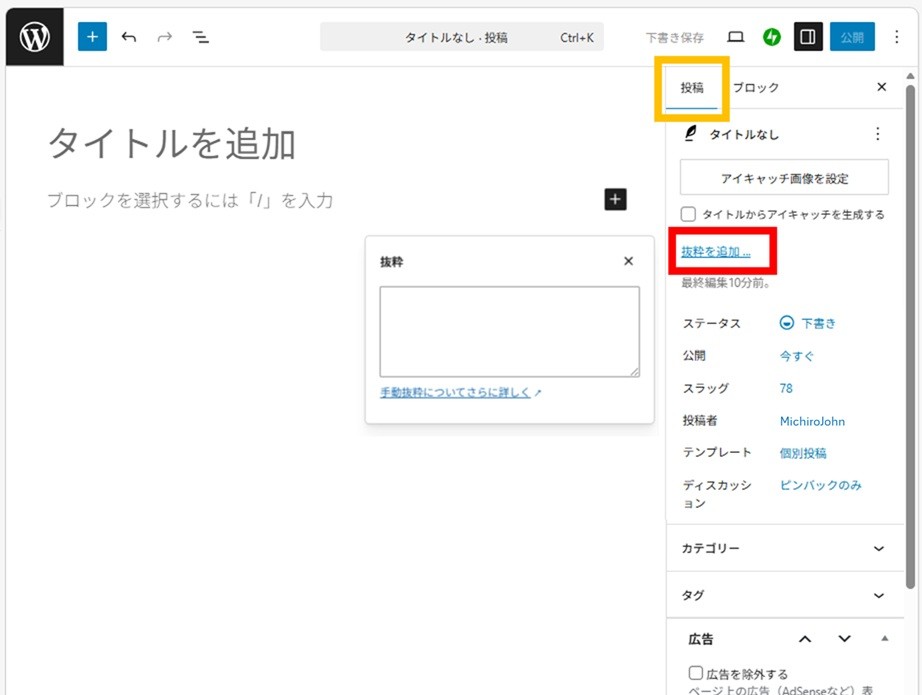Image resolution: width=922 pixels, height=695 pixels.
Task: Open the preview device icon
Action: coord(736,37)
